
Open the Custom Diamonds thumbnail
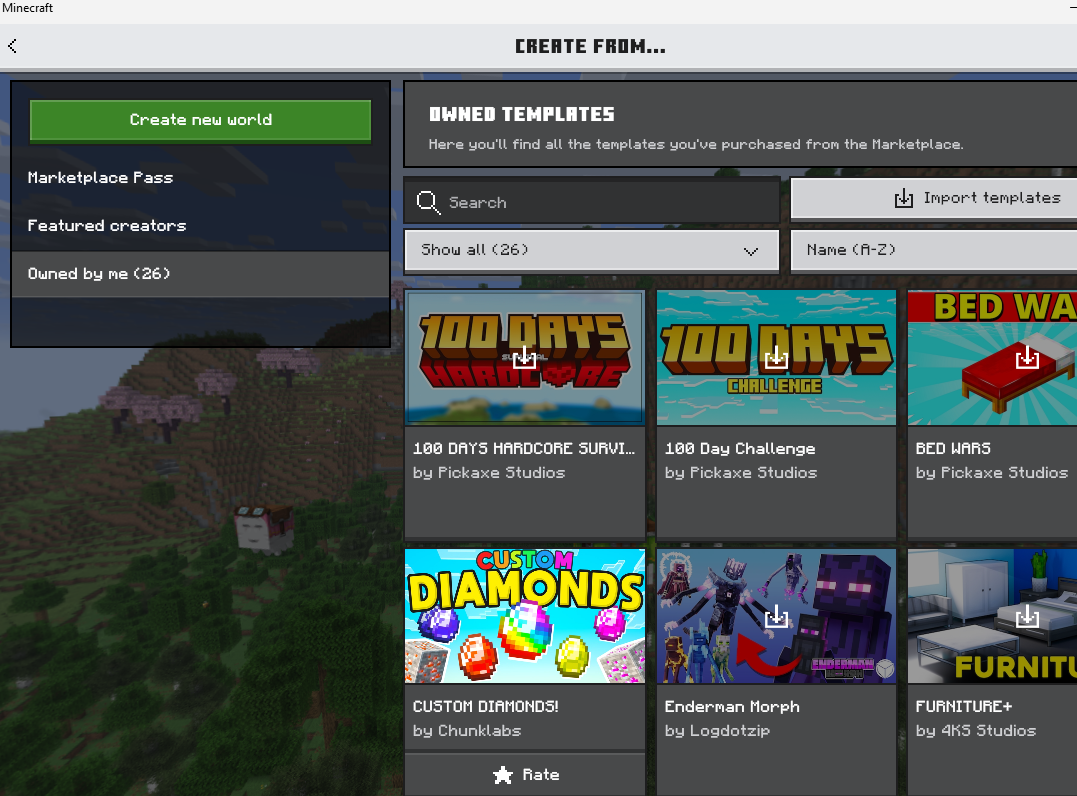point(525,616)
